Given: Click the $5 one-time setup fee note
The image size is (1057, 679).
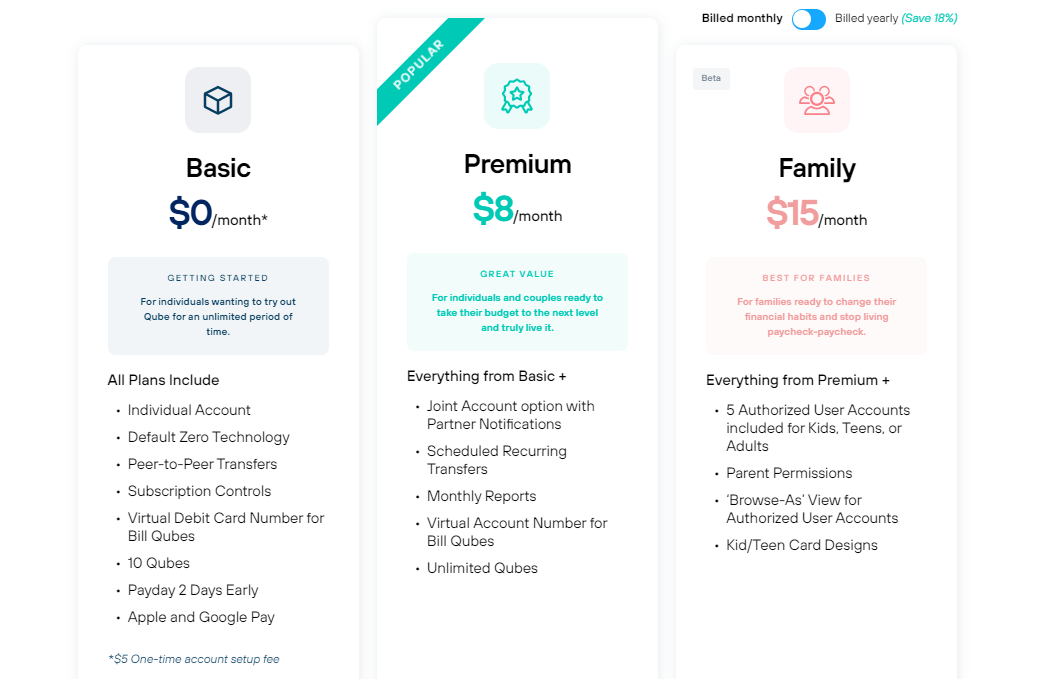Looking at the screenshot, I should pyautogui.click(x=193, y=659).
